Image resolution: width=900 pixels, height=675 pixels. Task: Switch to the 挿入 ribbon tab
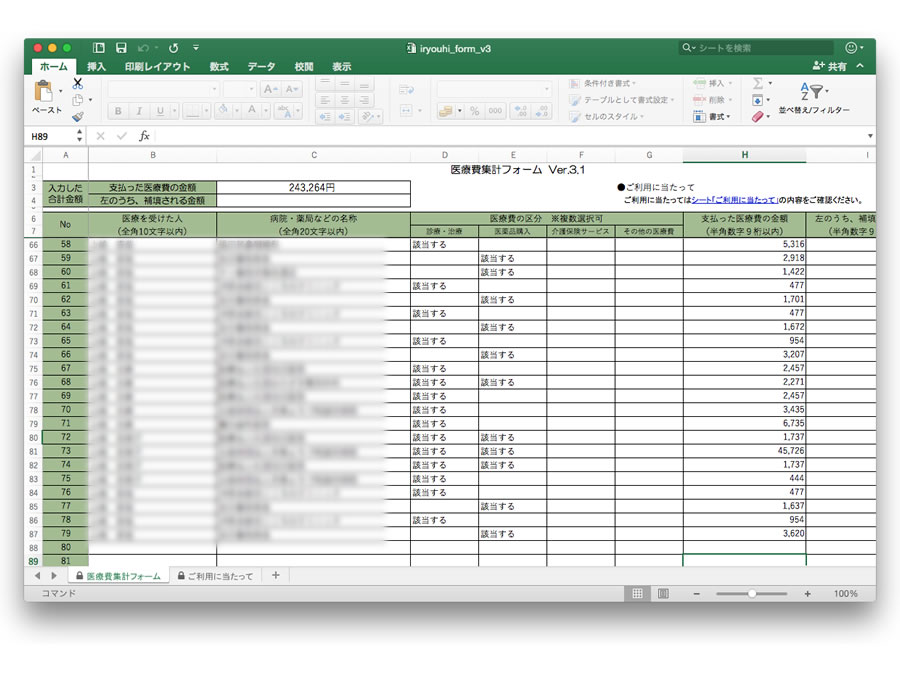pyautogui.click(x=96, y=67)
